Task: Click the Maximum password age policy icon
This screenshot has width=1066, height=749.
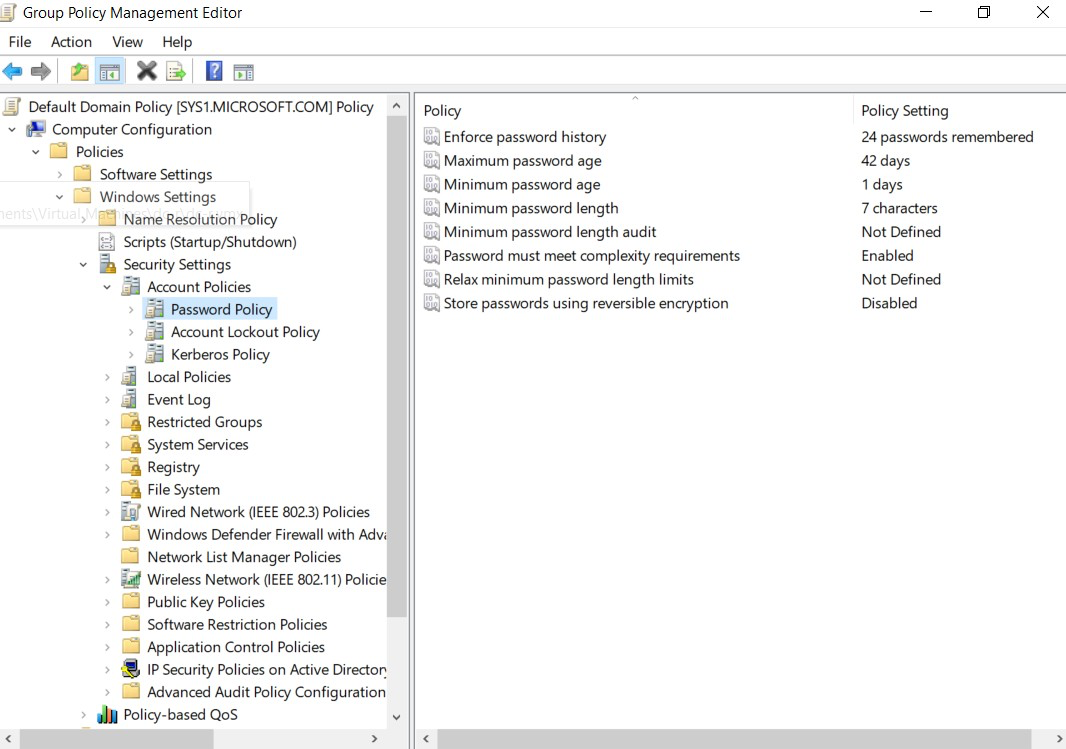Action: pyautogui.click(x=432, y=160)
